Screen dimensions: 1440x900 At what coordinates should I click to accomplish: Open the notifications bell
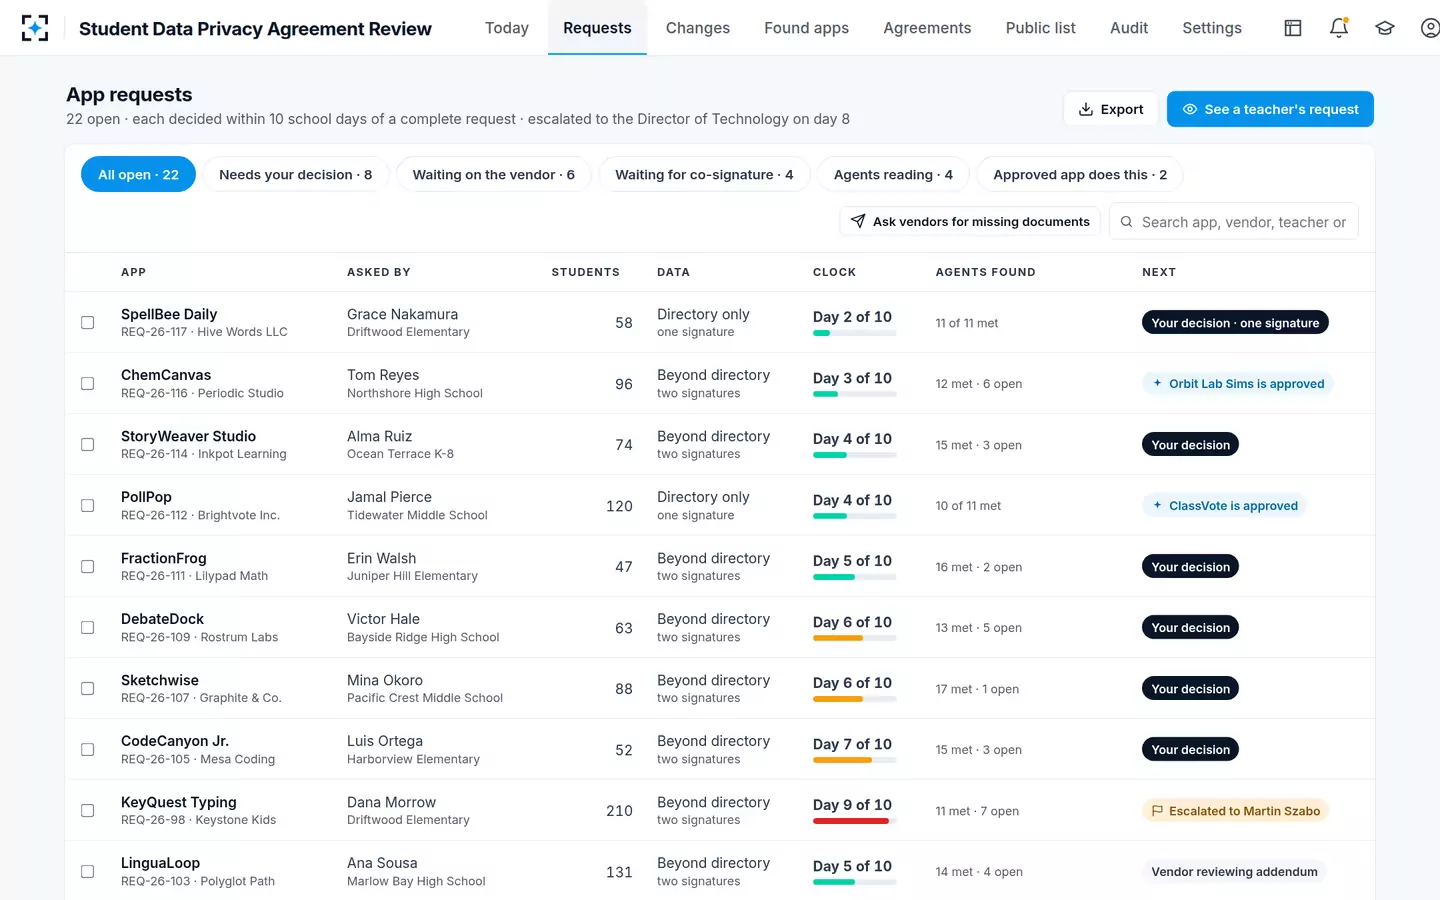1339,28
